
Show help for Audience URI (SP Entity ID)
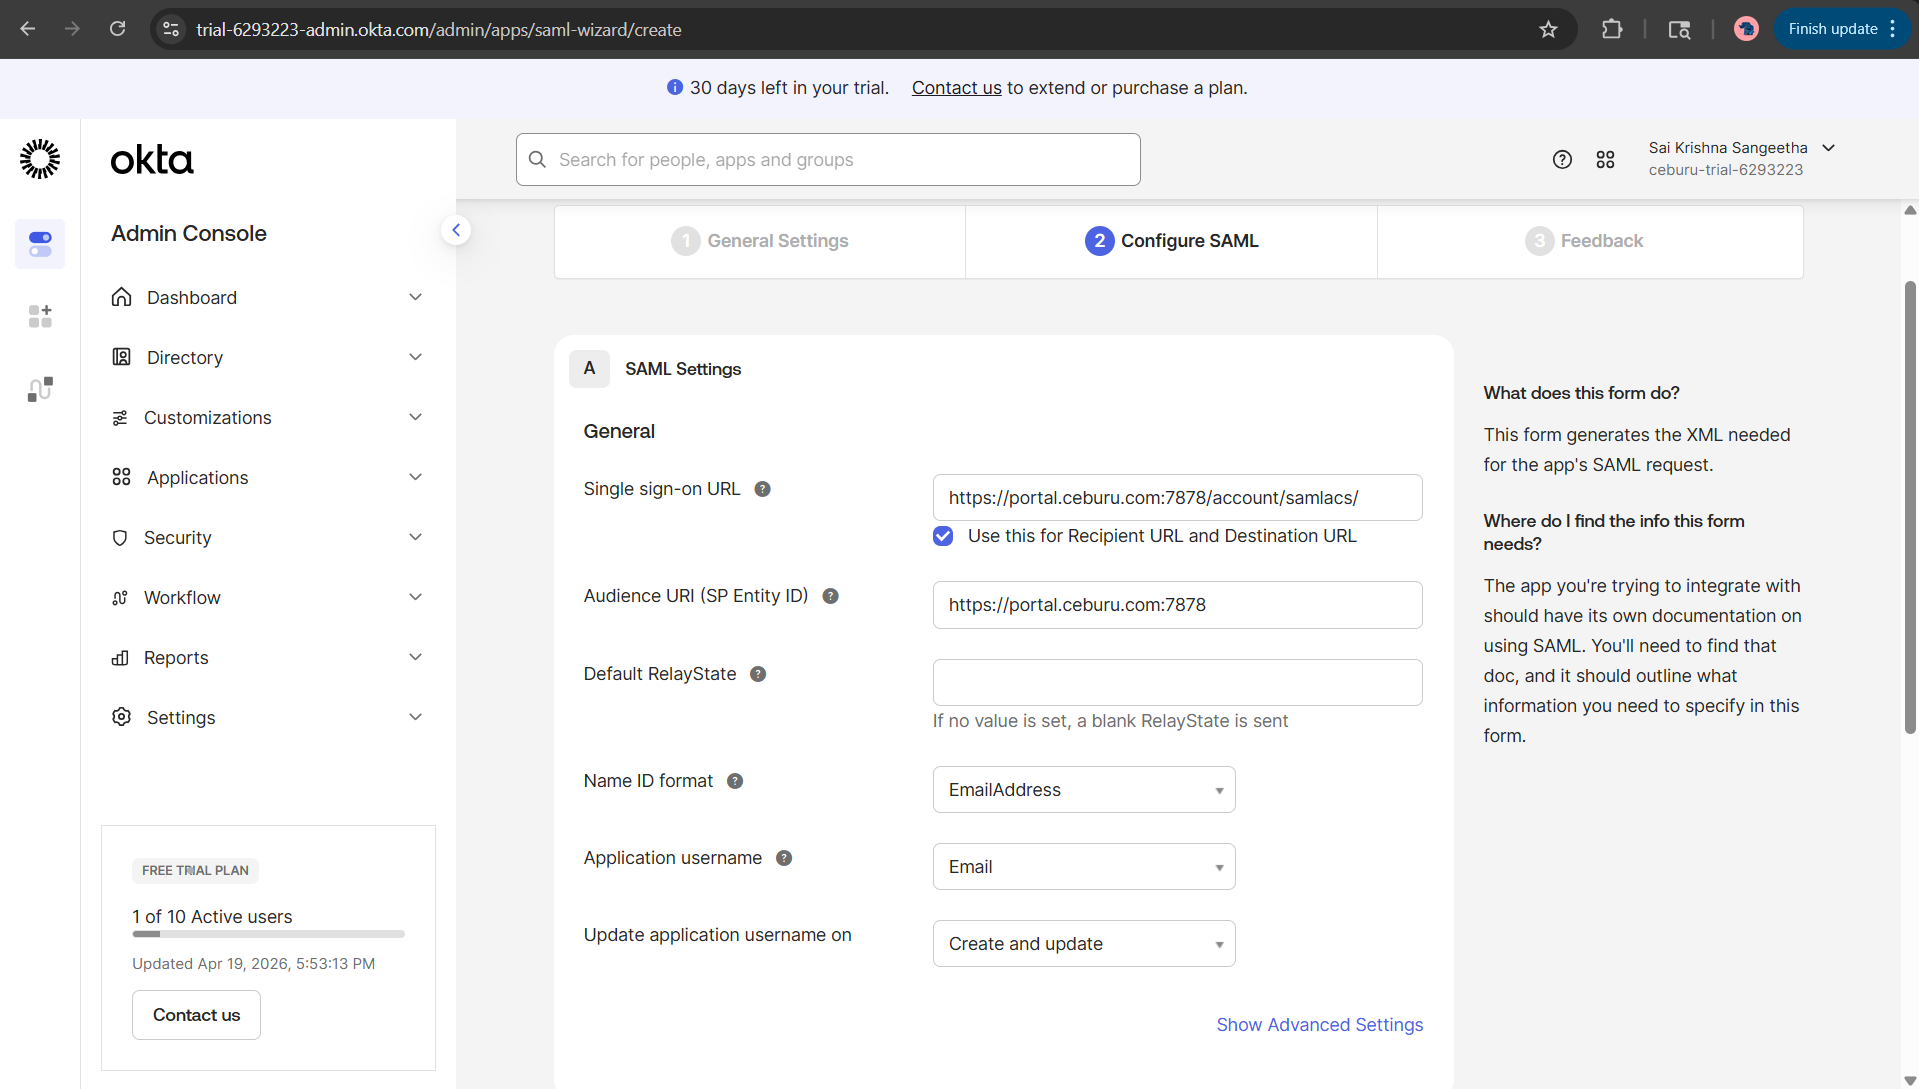(830, 596)
